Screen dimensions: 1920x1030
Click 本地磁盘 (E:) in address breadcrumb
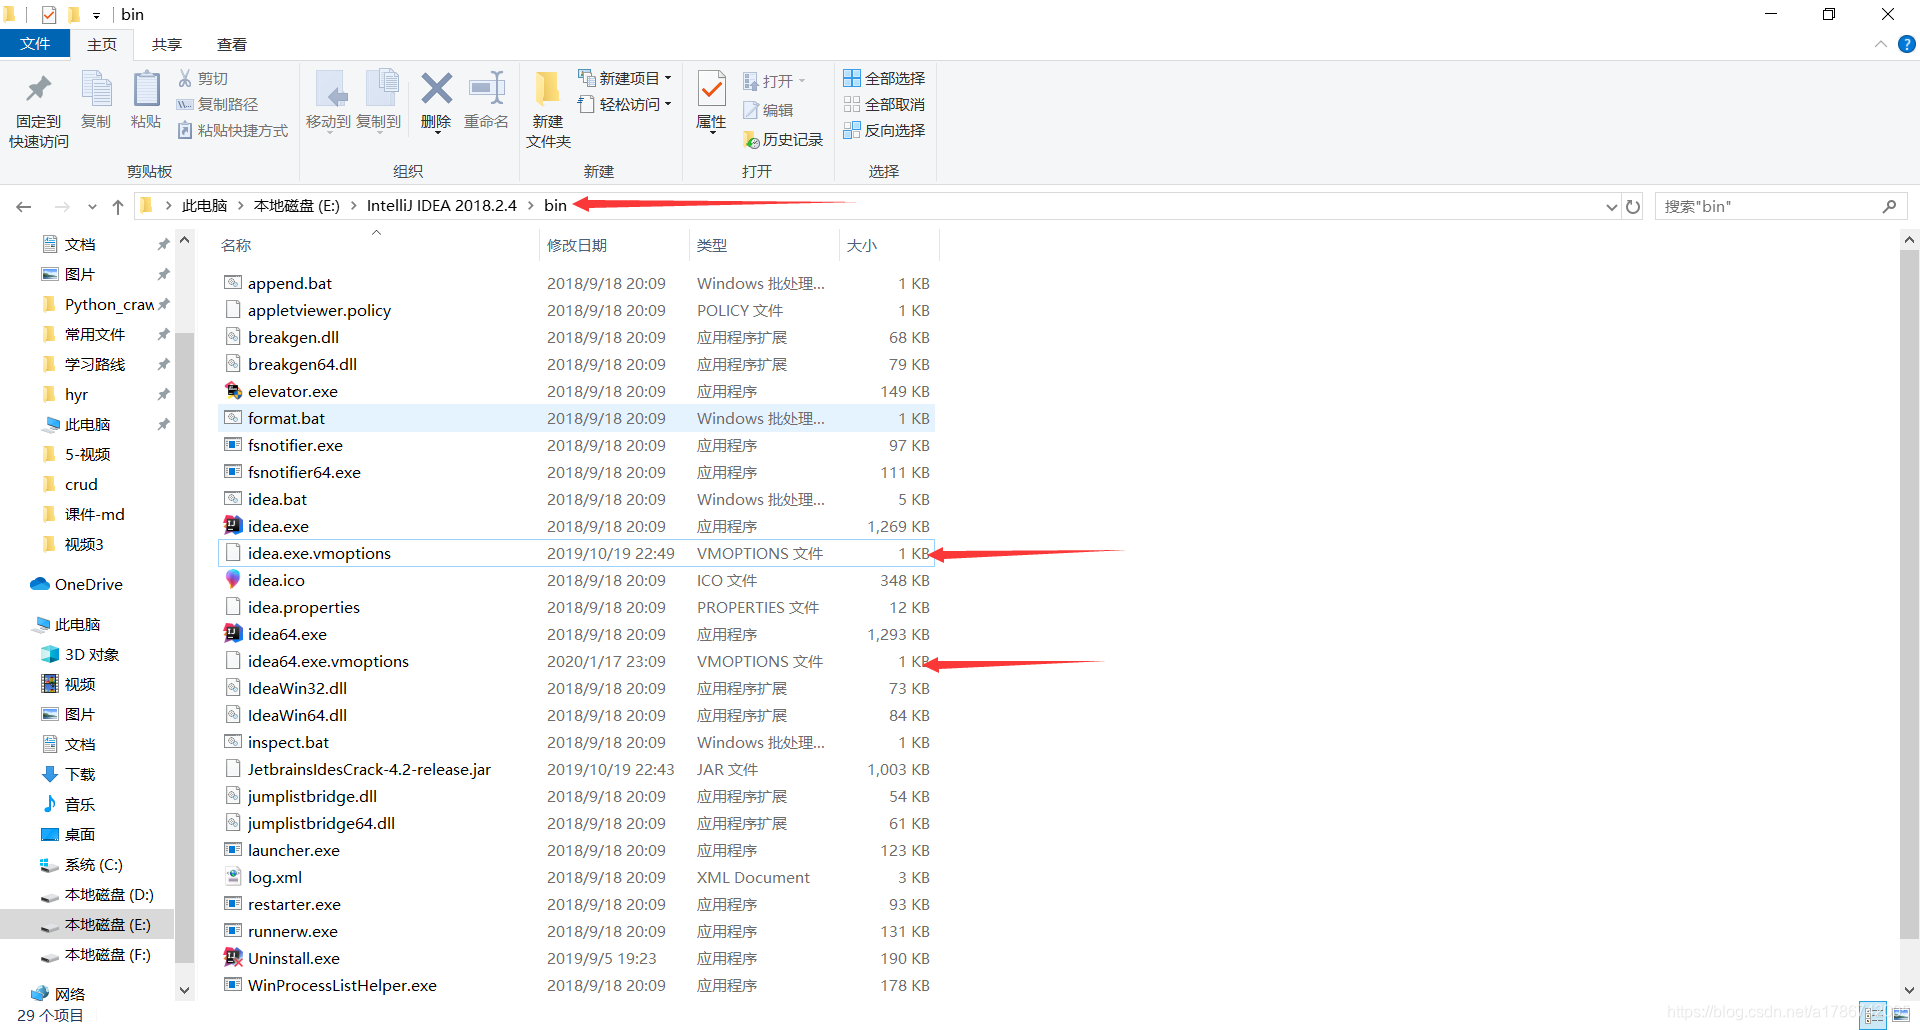pos(297,206)
